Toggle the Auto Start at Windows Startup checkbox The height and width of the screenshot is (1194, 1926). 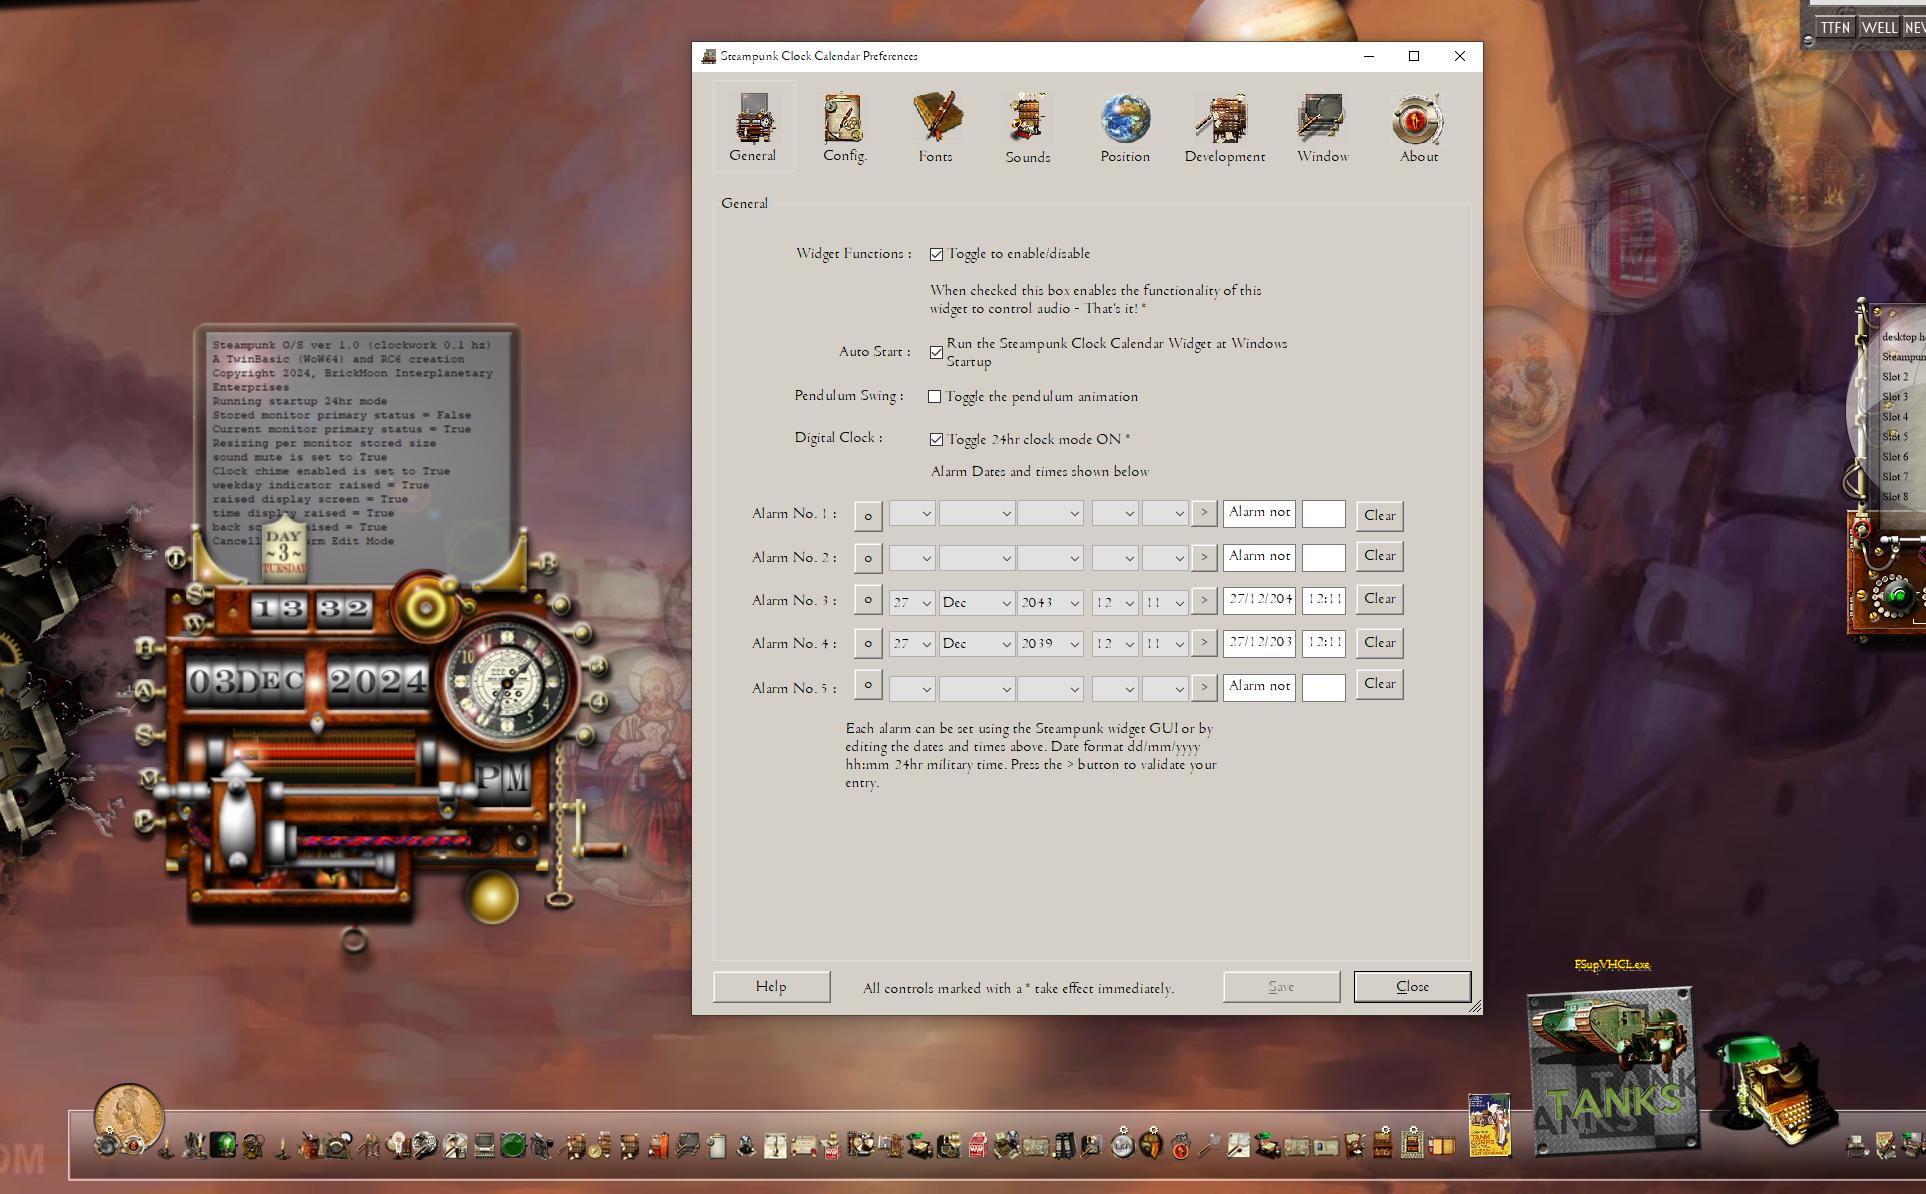(x=936, y=352)
